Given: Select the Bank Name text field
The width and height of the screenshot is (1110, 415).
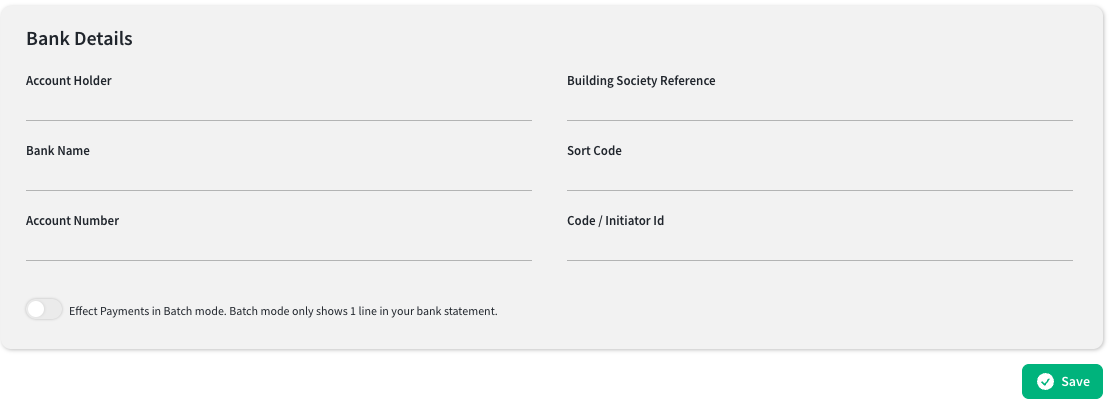Looking at the screenshot, I should click(279, 177).
